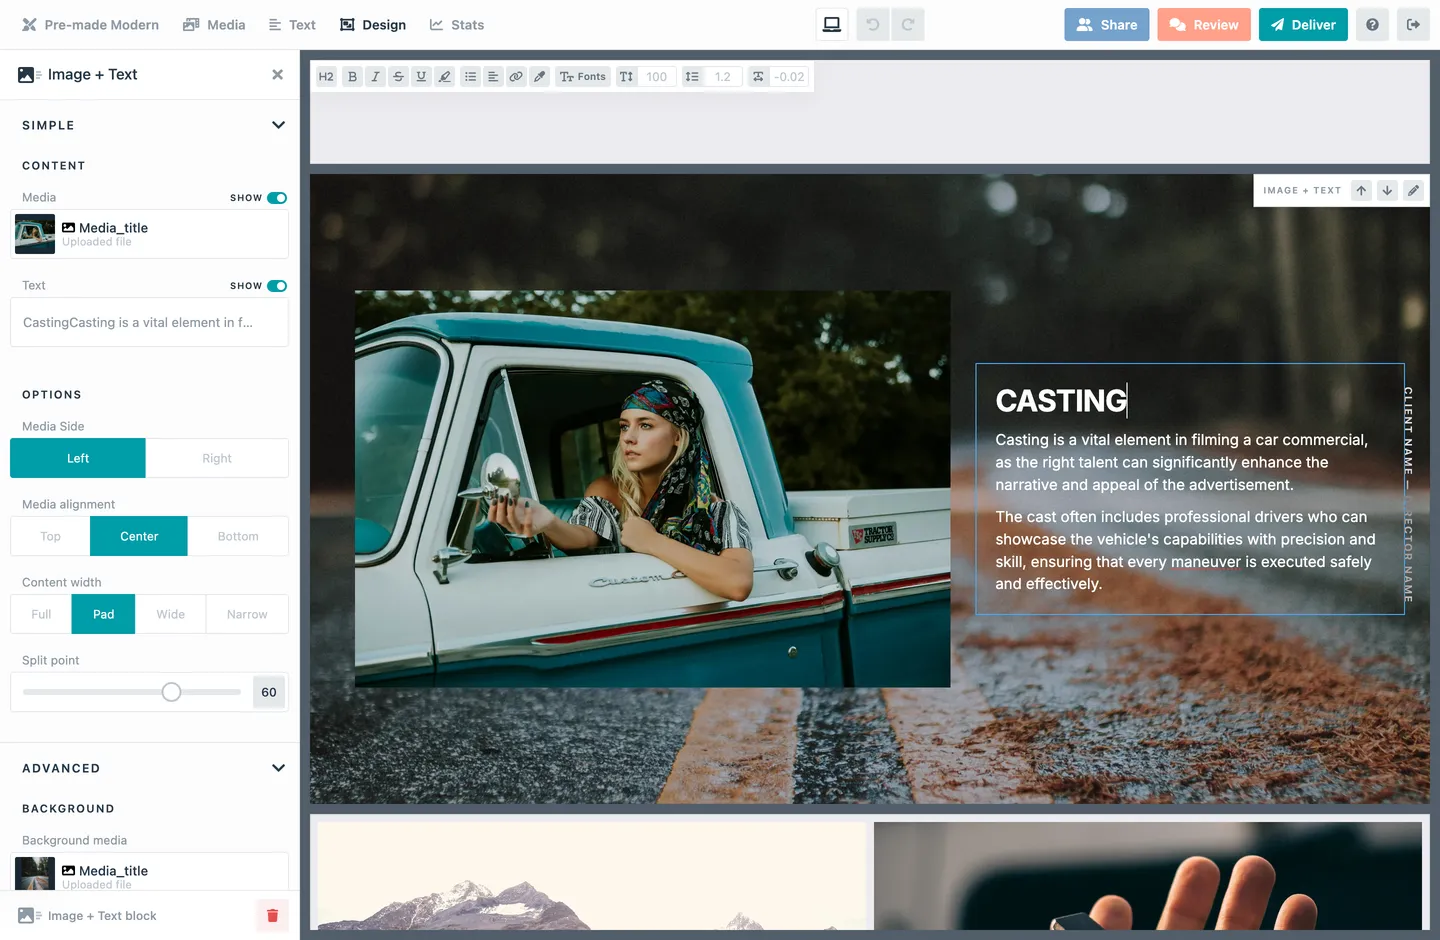The image size is (1440, 940).
Task: Click the 'Image + Text block' footer label
Action: pyautogui.click(x=102, y=916)
